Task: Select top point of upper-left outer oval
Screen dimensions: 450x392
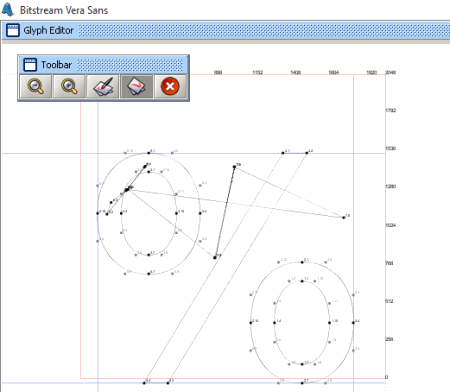Action: coord(149,153)
